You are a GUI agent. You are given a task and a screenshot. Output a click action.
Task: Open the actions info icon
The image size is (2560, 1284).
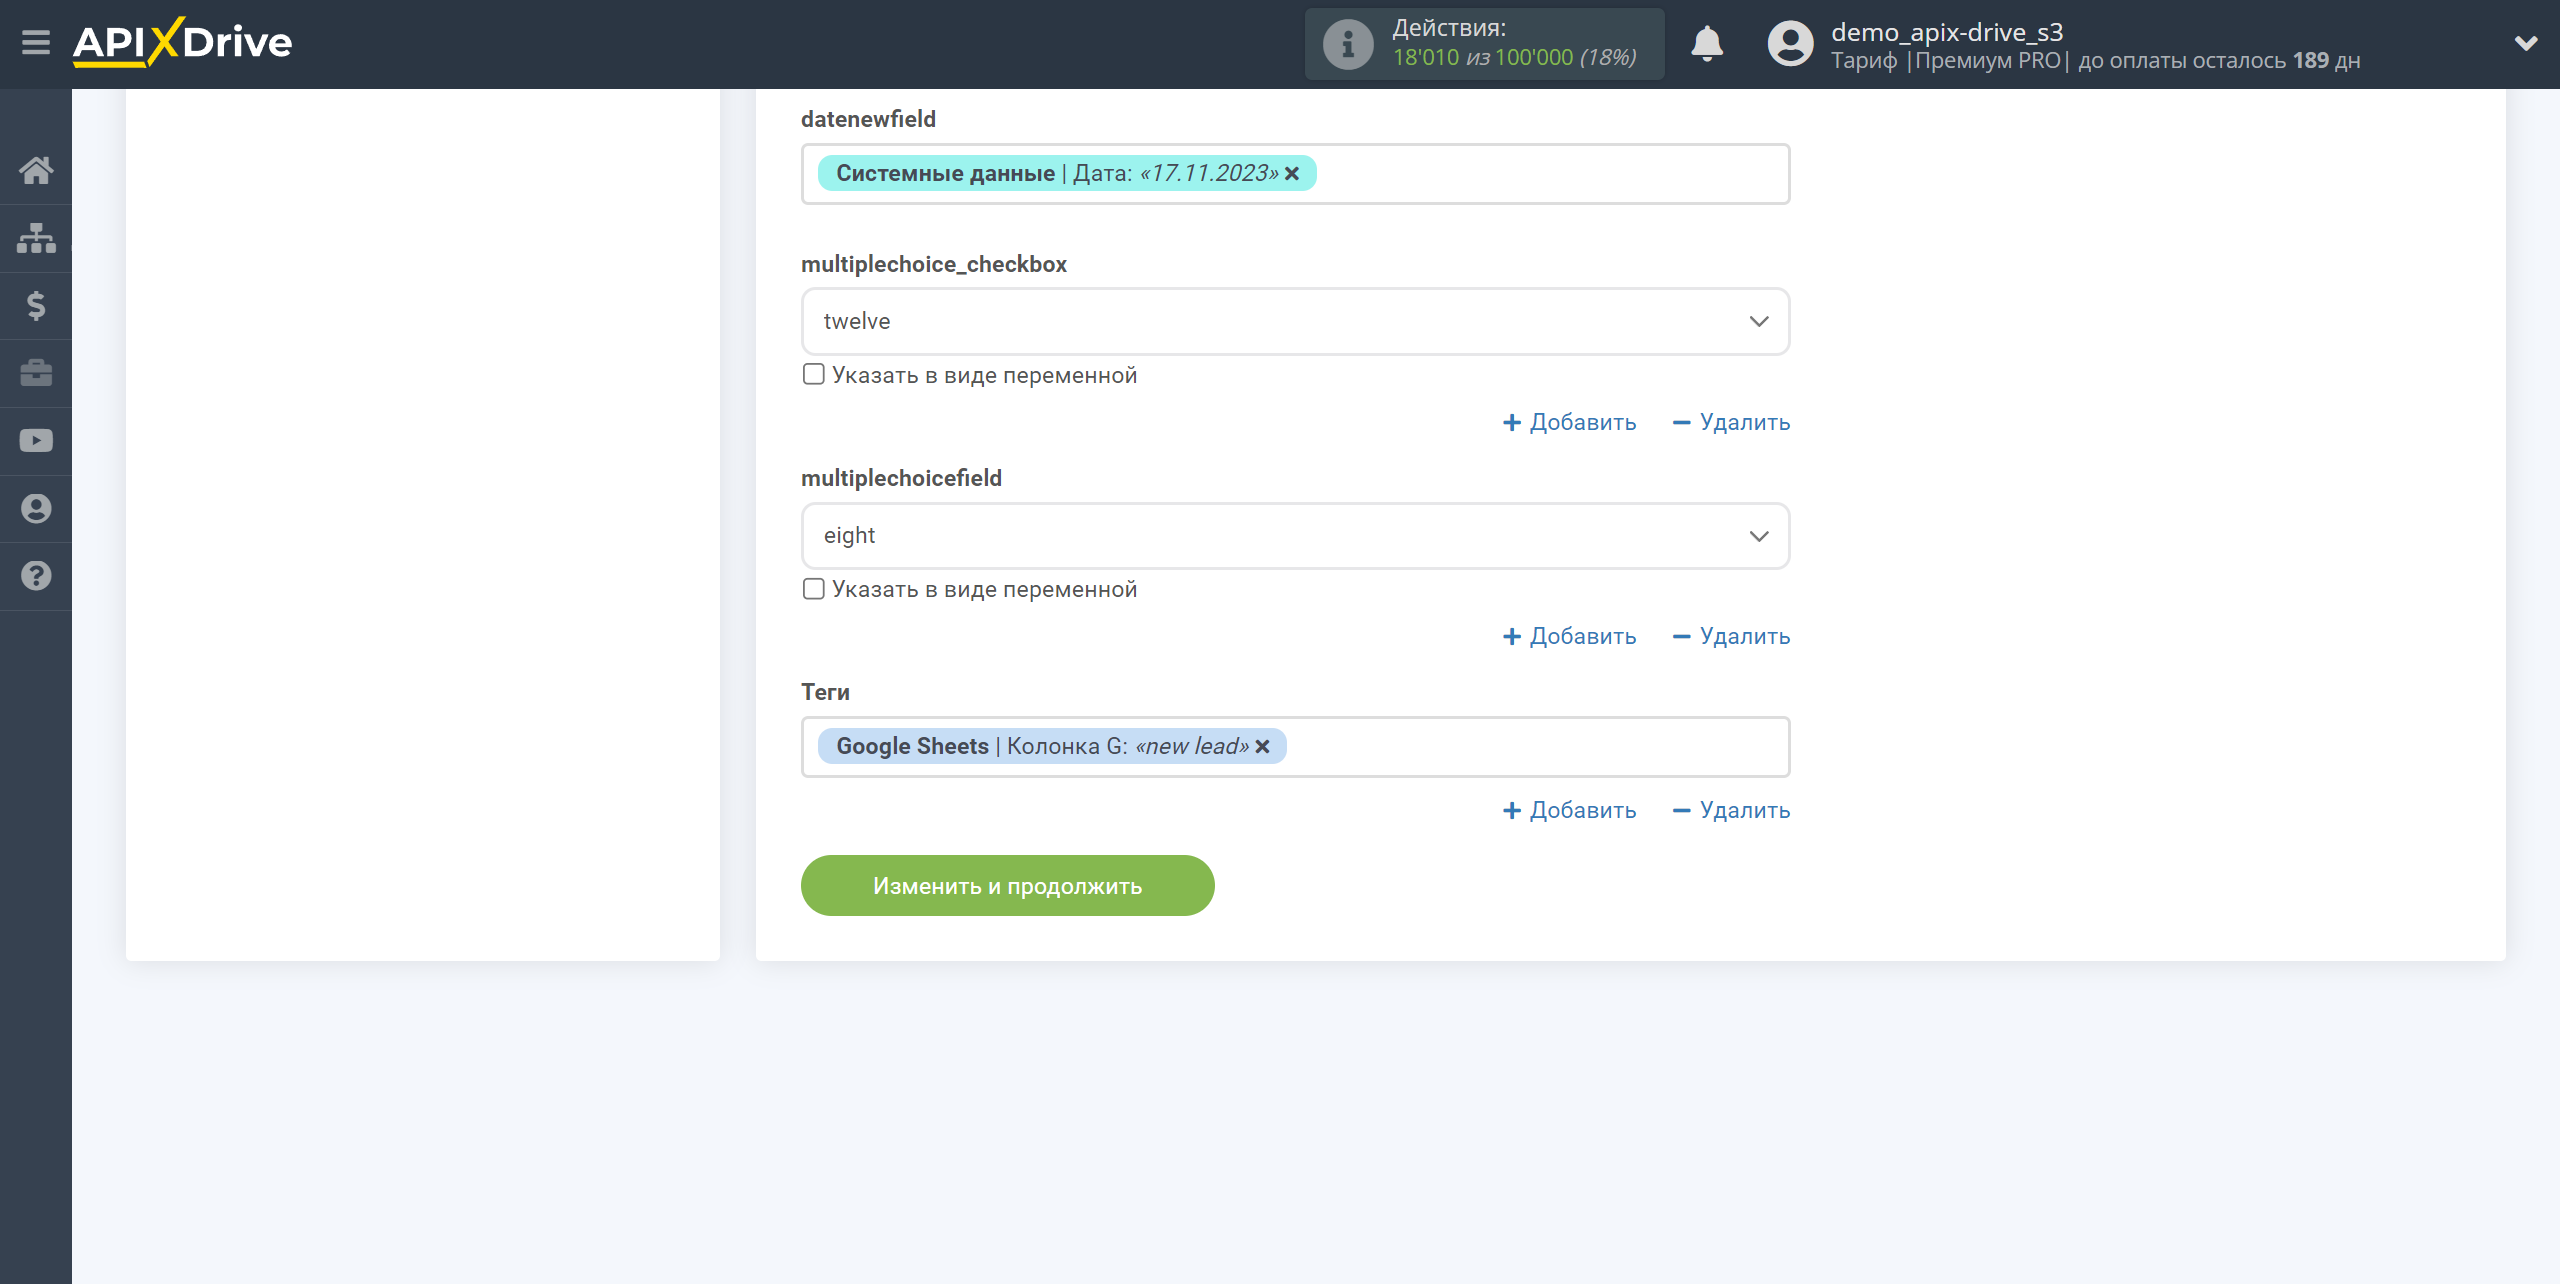coord(1348,44)
